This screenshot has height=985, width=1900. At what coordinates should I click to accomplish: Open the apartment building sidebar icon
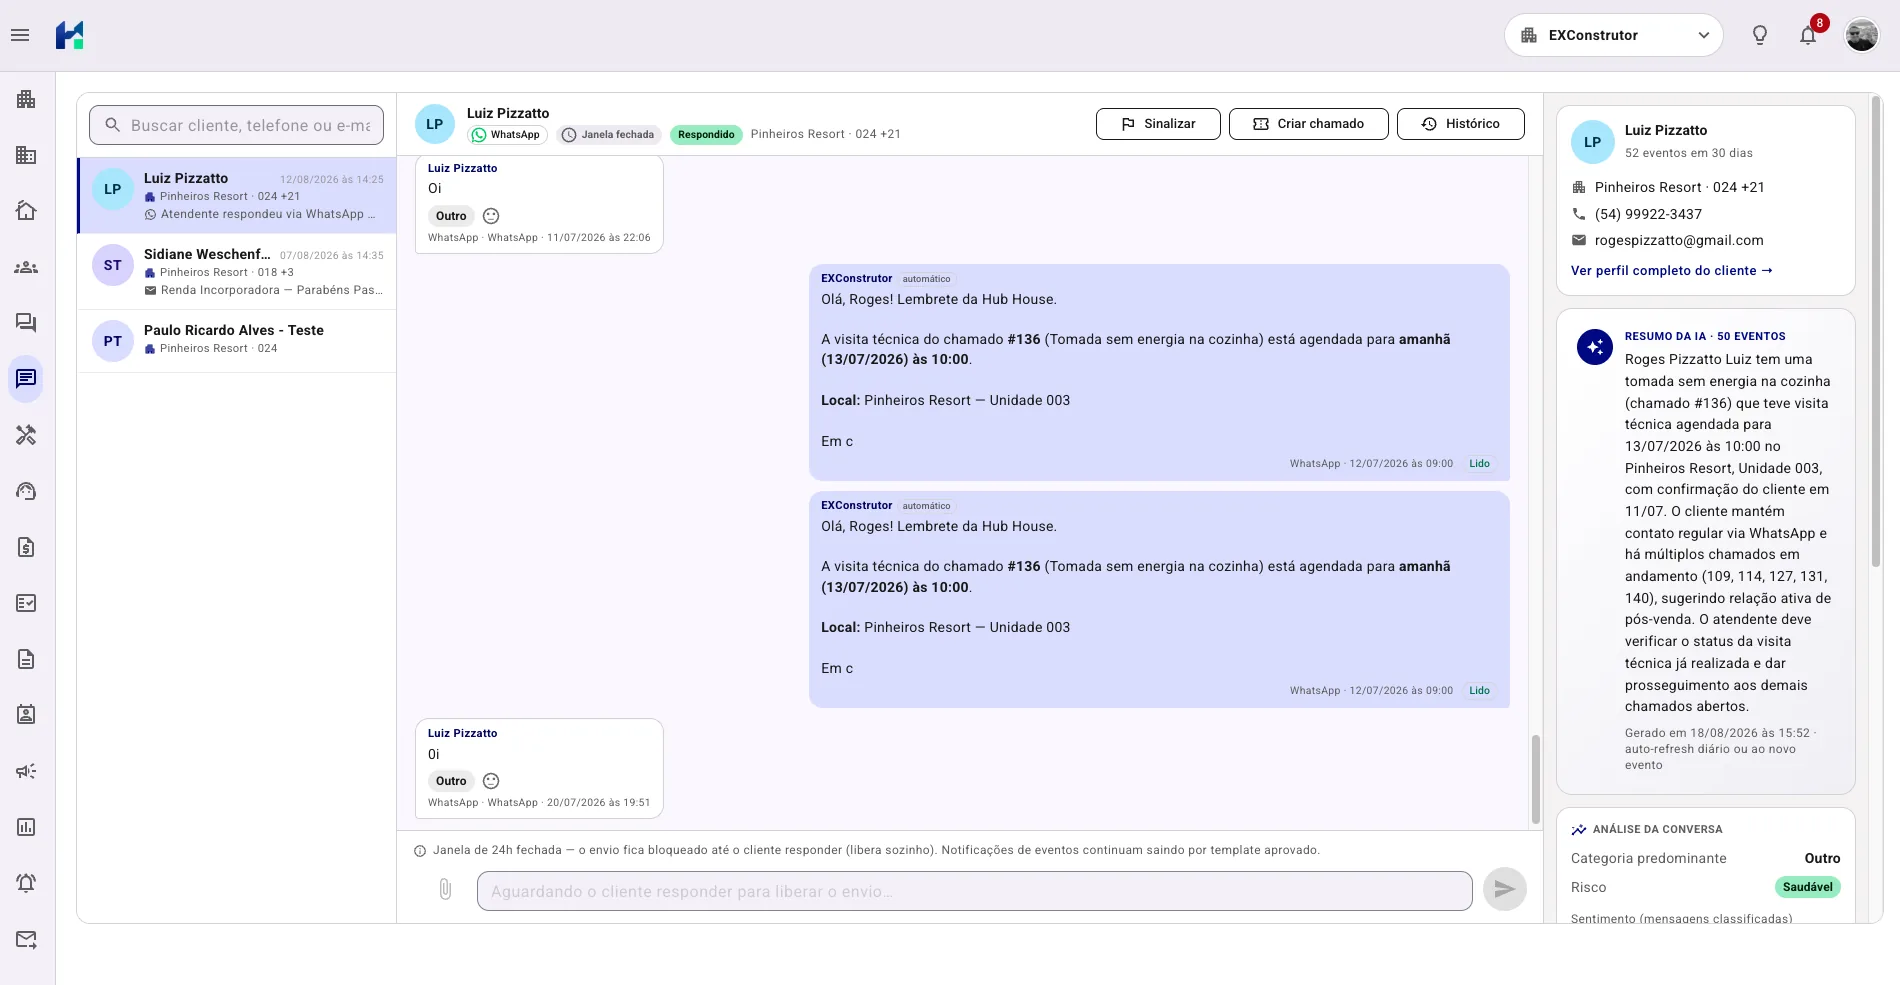pyautogui.click(x=26, y=99)
